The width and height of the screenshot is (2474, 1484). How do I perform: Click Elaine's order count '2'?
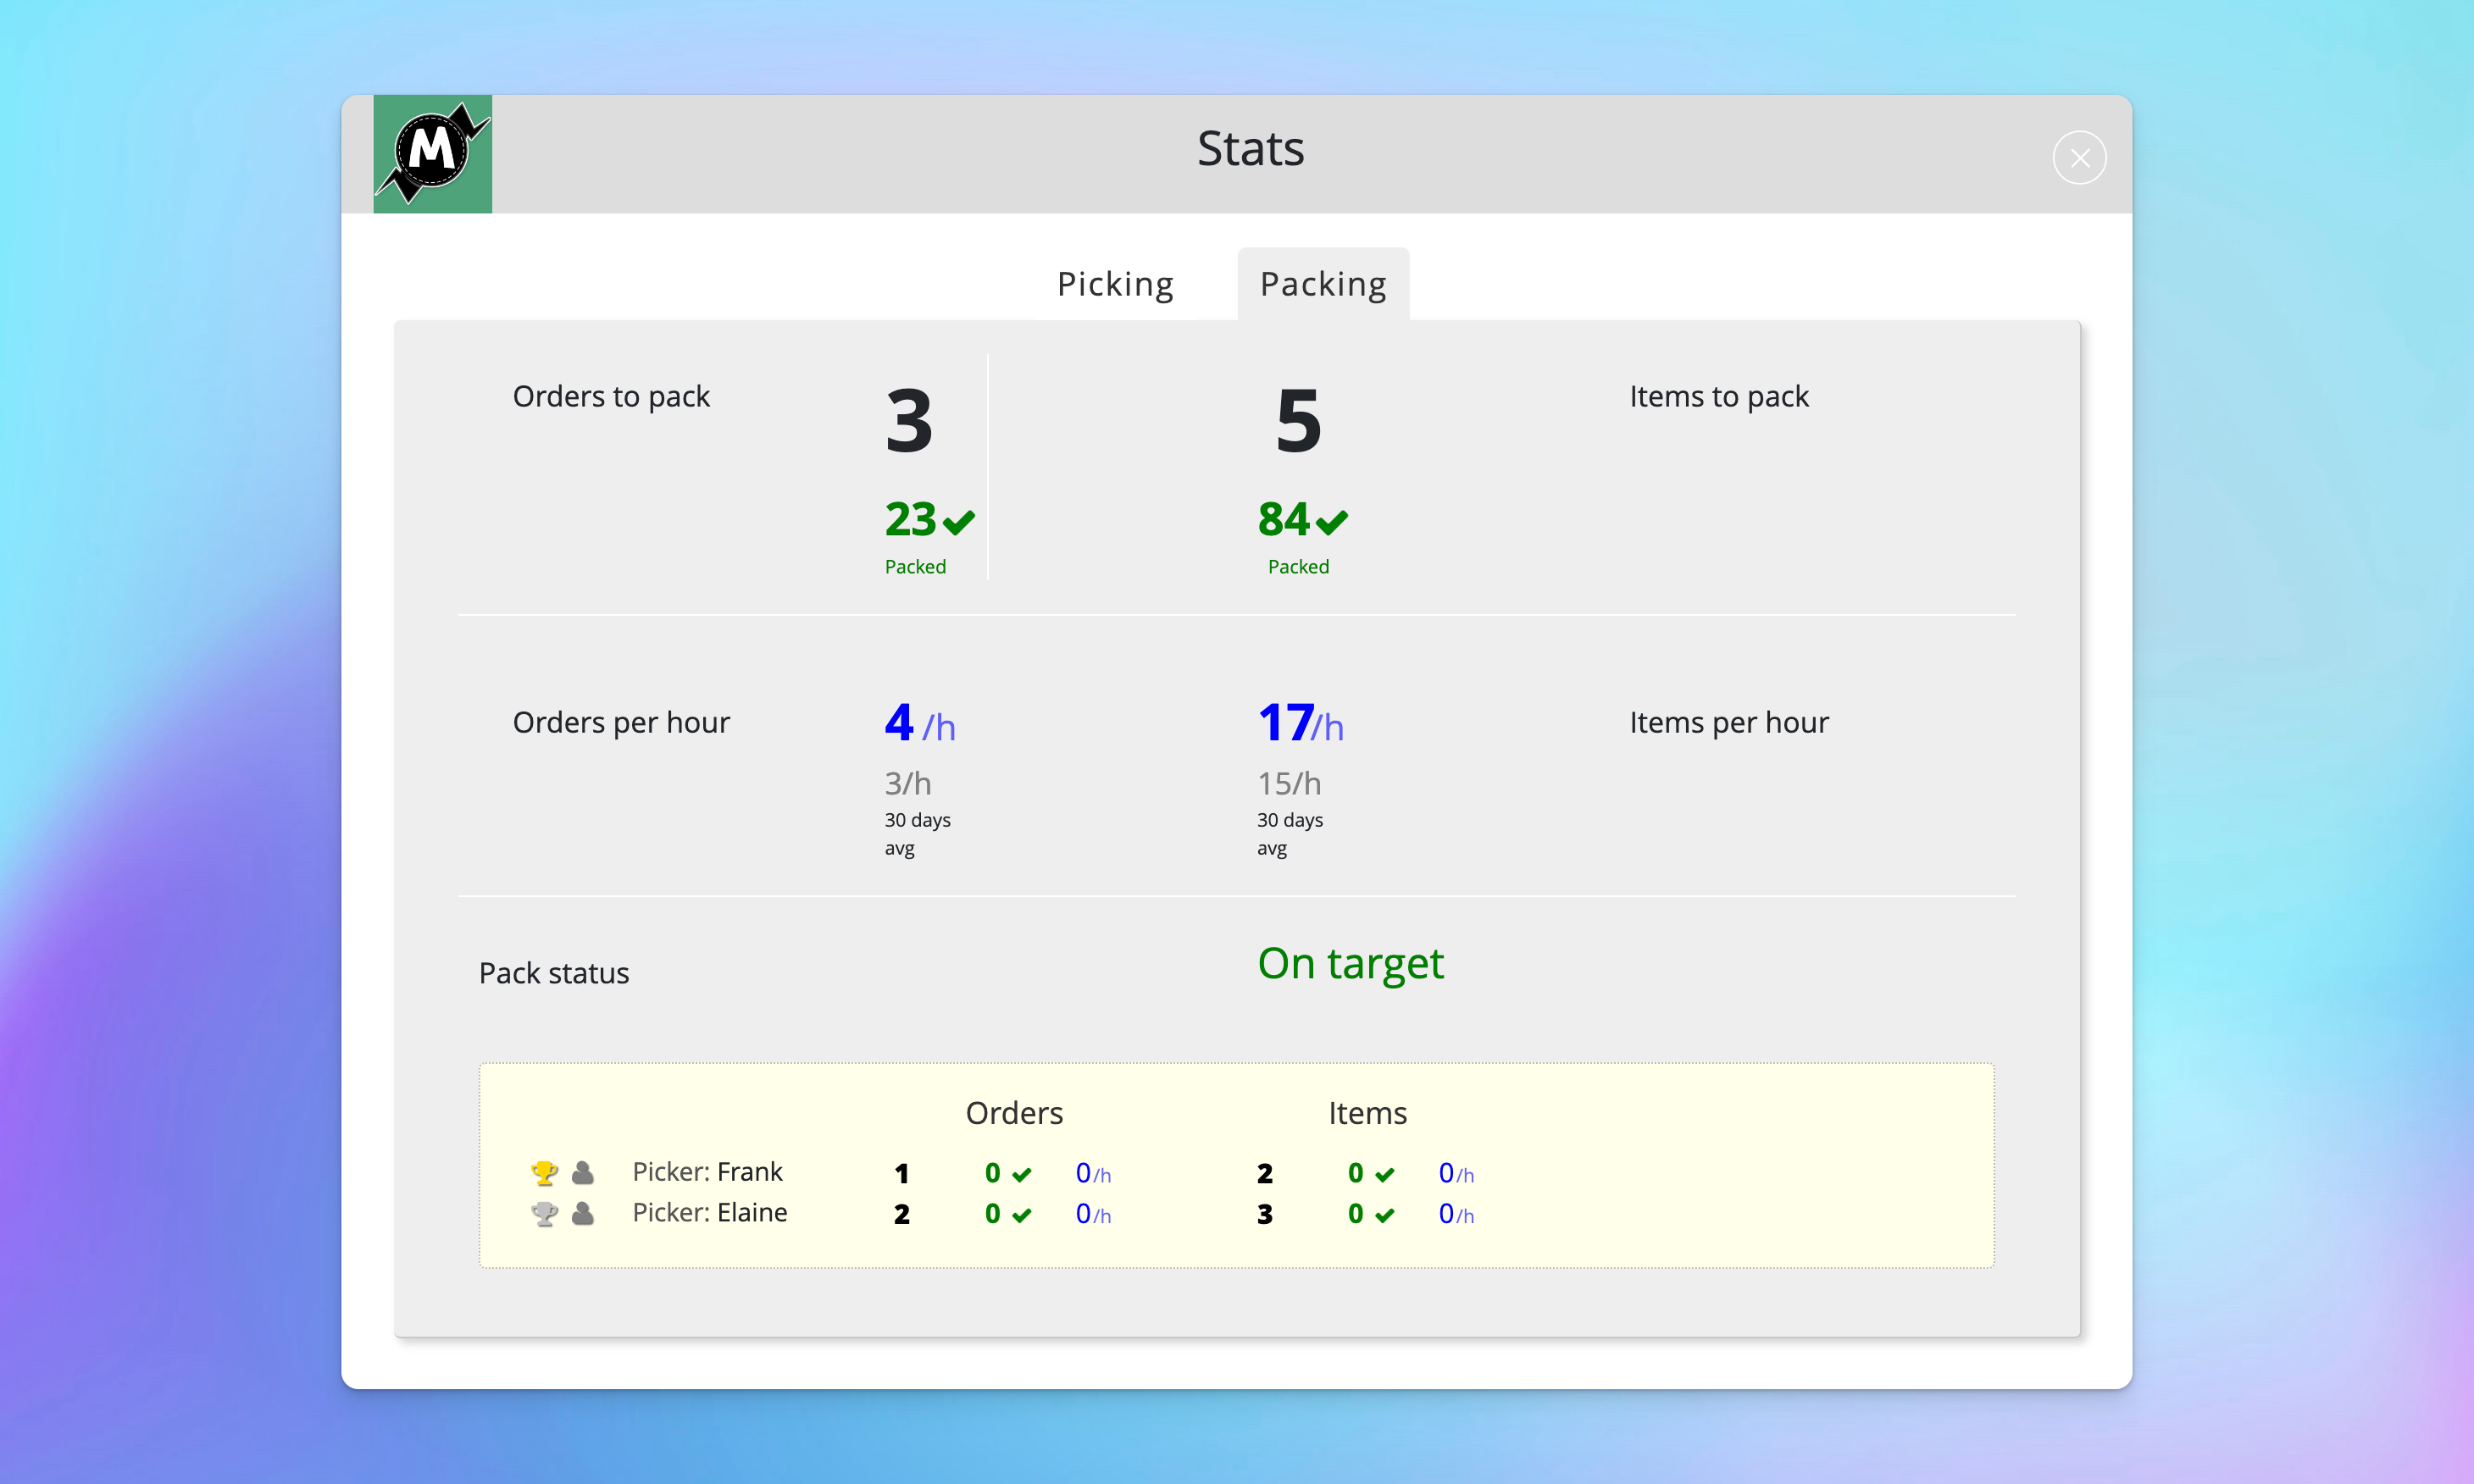tap(902, 1215)
